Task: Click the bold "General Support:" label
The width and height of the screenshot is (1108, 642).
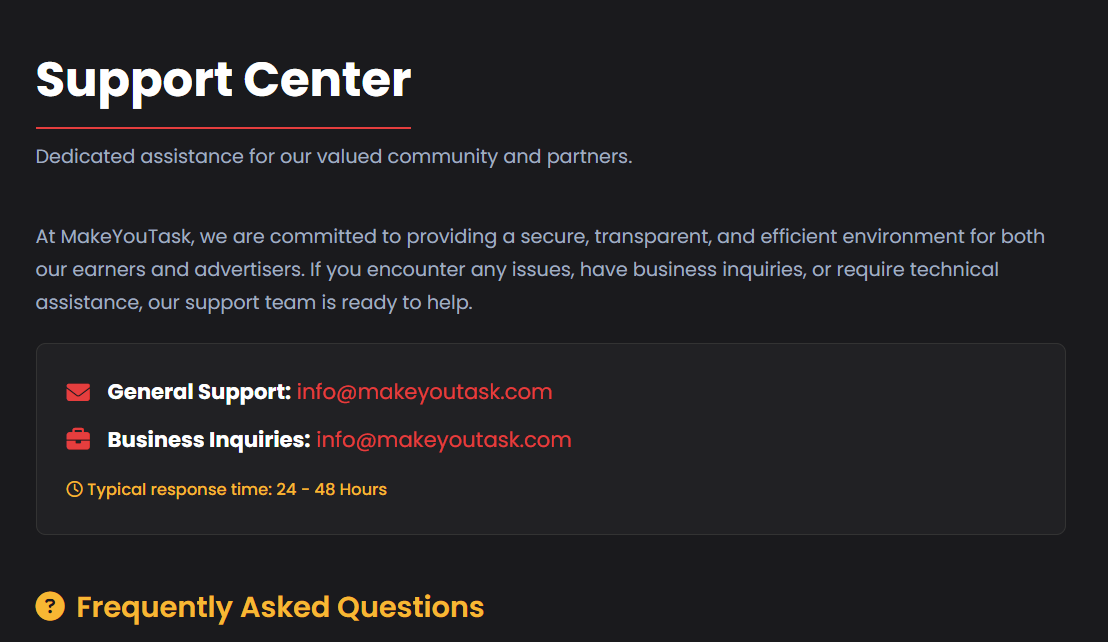Action: (x=199, y=392)
